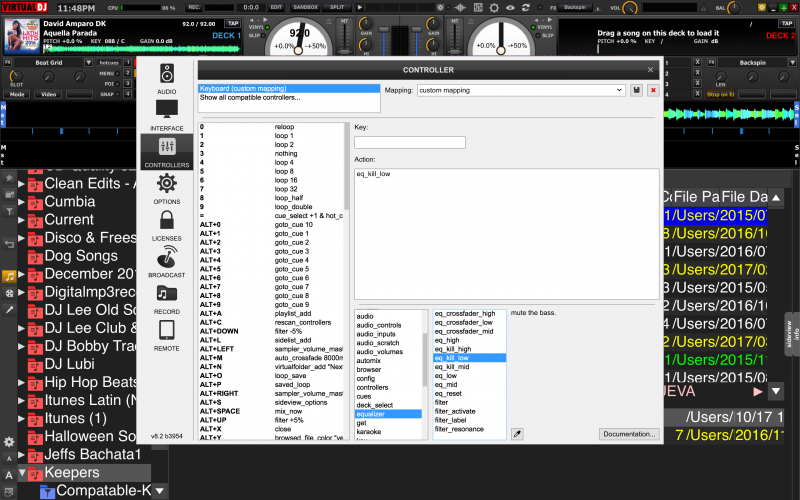The width and height of the screenshot is (800, 500).
Task: Expand the Hip Hop Beats folder
Action: pyautogui.click(x=21, y=383)
